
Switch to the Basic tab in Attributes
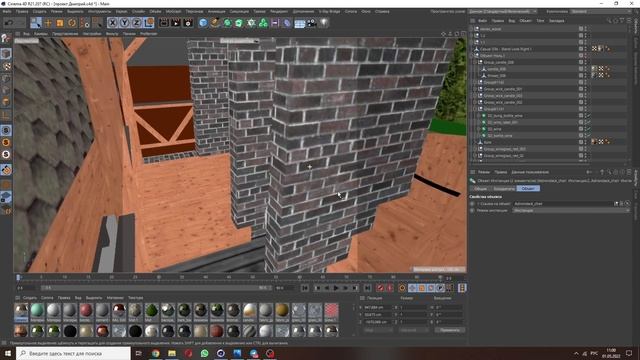[x=480, y=189]
